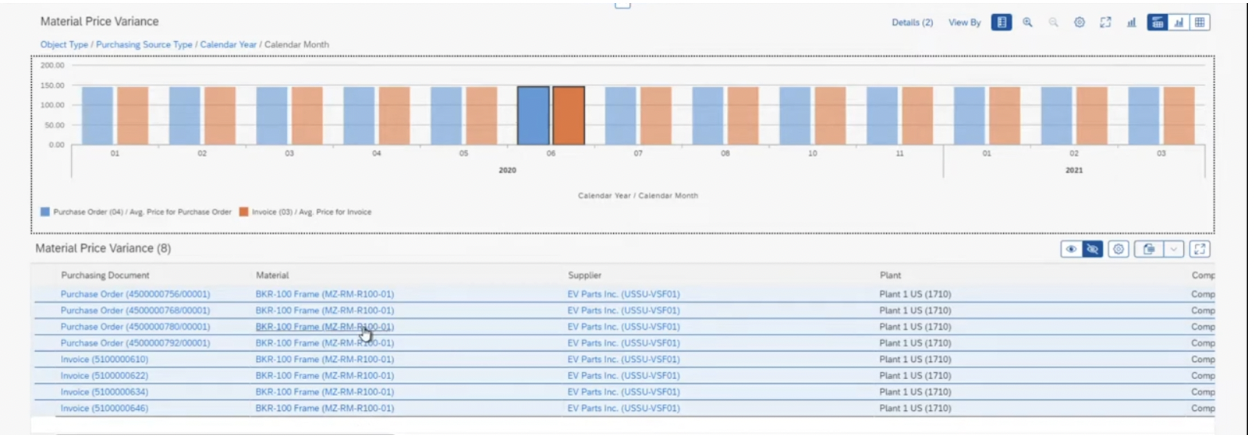Viewport: 1254px width, 436px height.
Task: Open Invoice (5100000610)
Action: coord(104,359)
